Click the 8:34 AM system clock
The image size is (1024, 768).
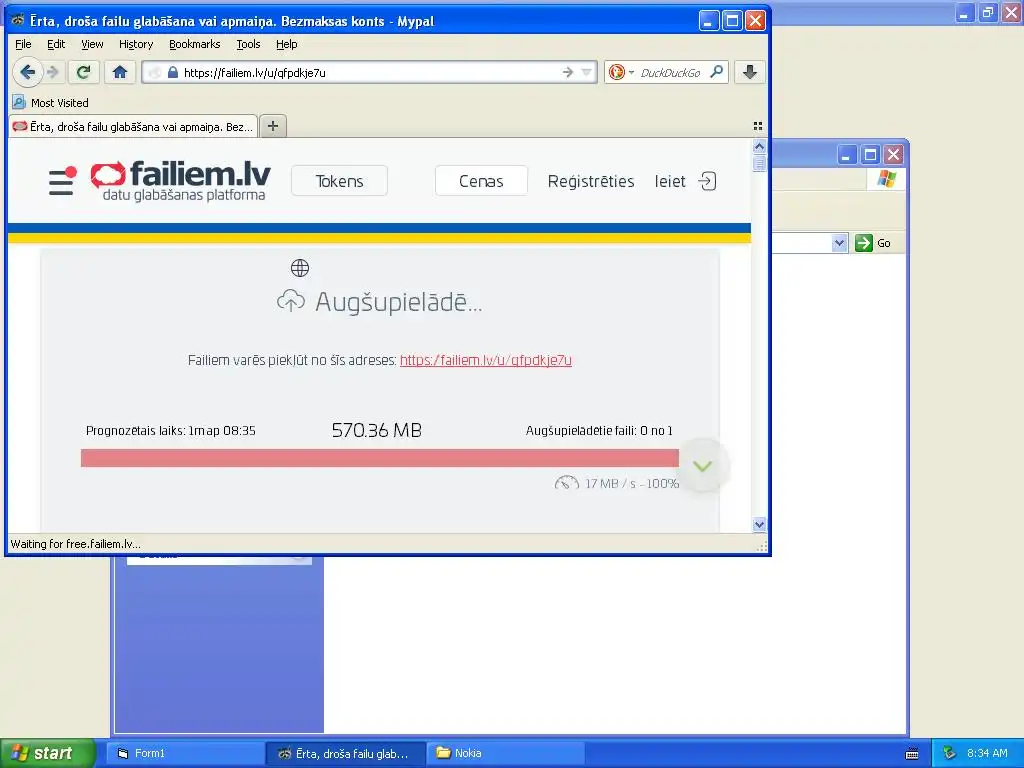tap(987, 753)
